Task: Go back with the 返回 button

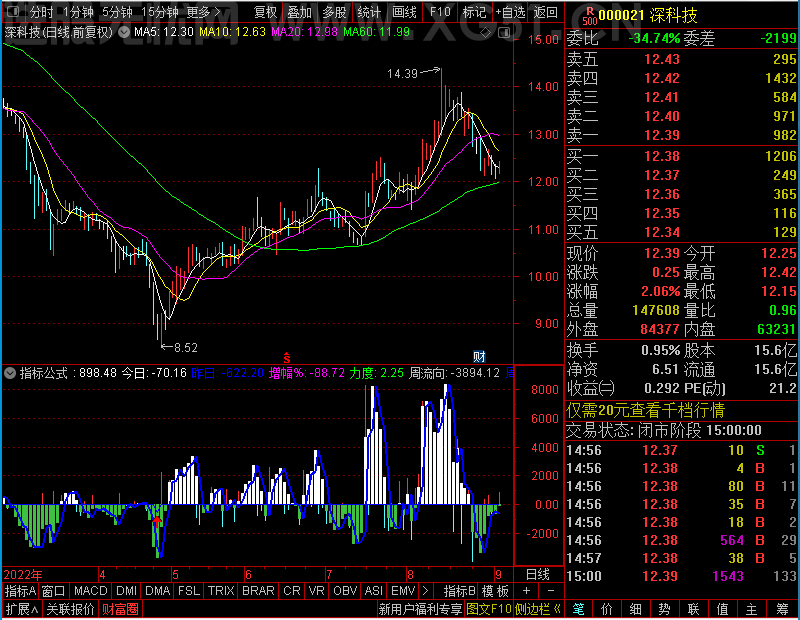Action: tap(545, 12)
